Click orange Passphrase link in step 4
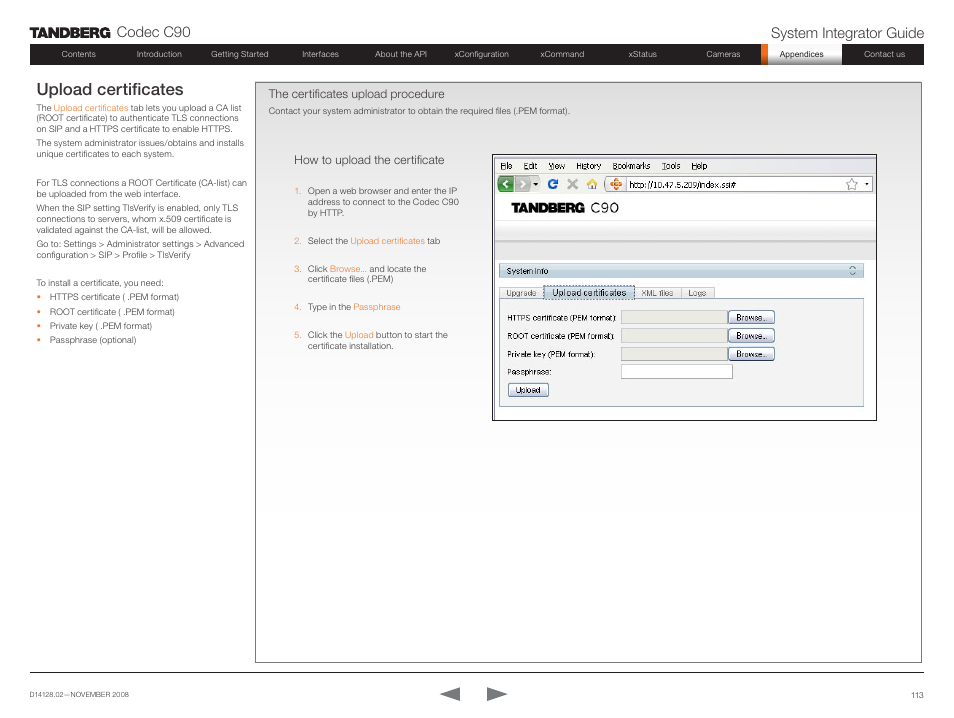The width and height of the screenshot is (954, 718). tap(377, 307)
